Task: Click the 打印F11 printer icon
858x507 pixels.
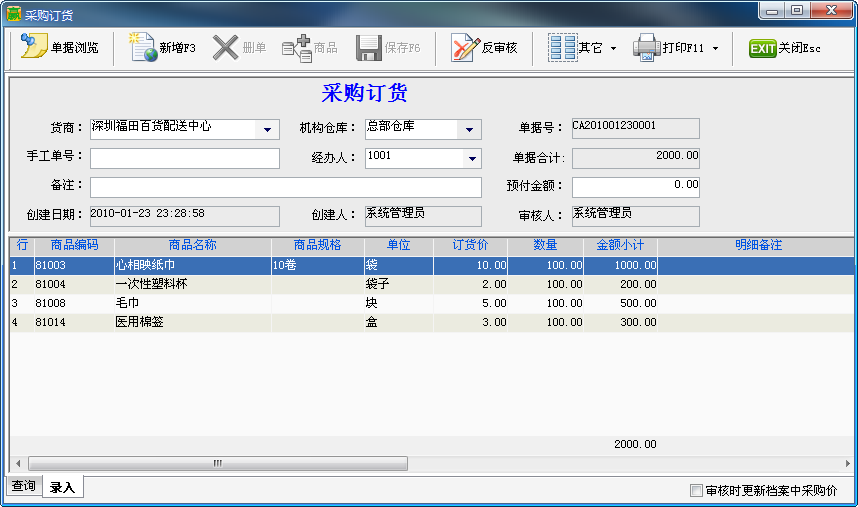Action: tap(647, 47)
